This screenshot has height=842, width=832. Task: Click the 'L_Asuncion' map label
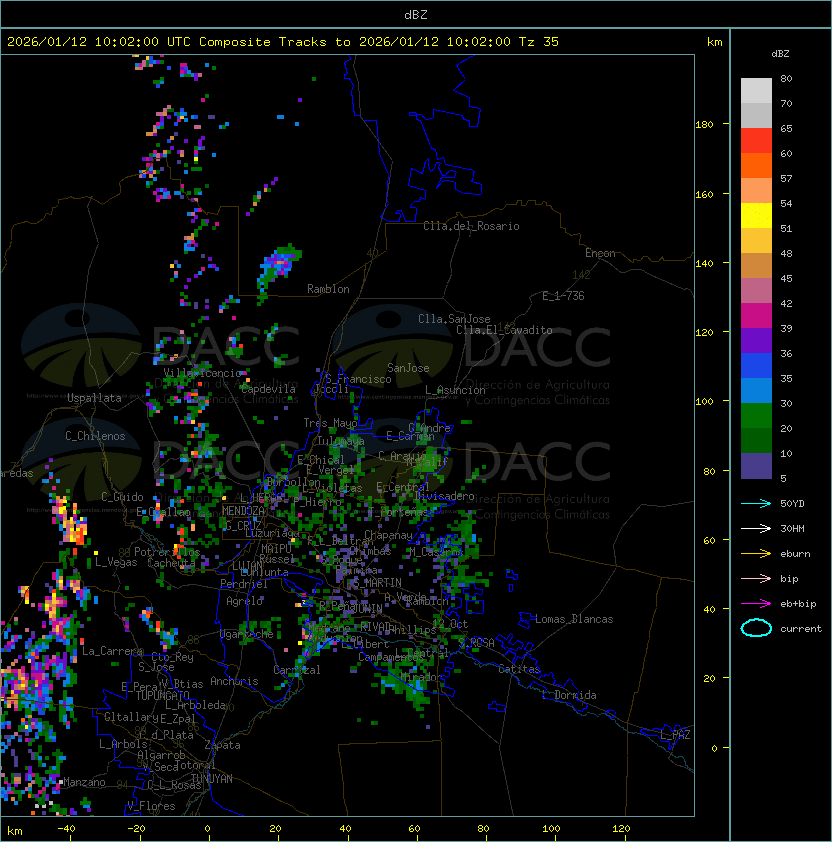(x=455, y=390)
